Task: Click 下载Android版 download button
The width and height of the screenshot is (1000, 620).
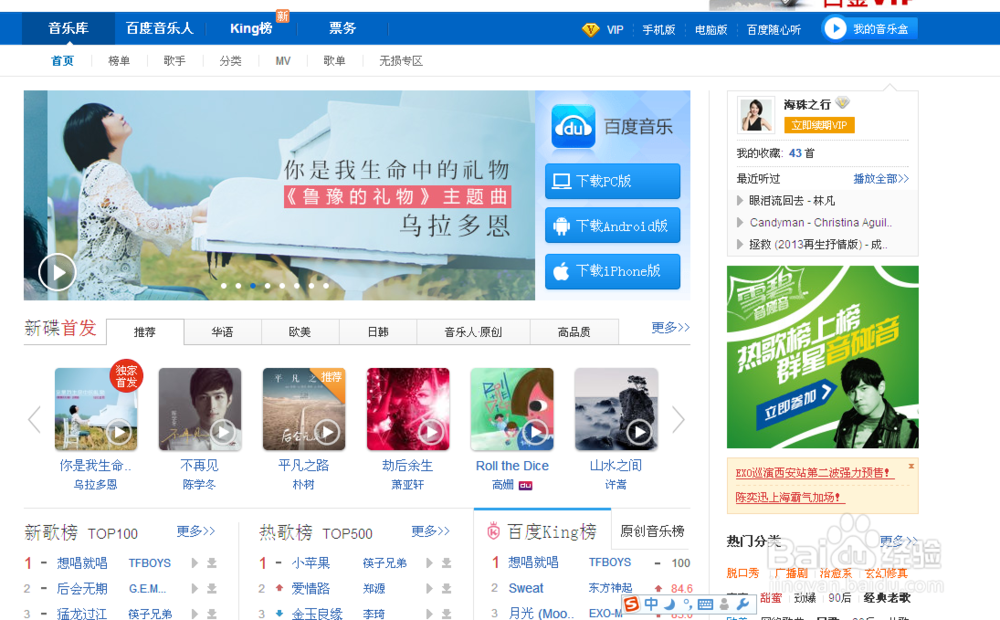Action: click(x=612, y=226)
